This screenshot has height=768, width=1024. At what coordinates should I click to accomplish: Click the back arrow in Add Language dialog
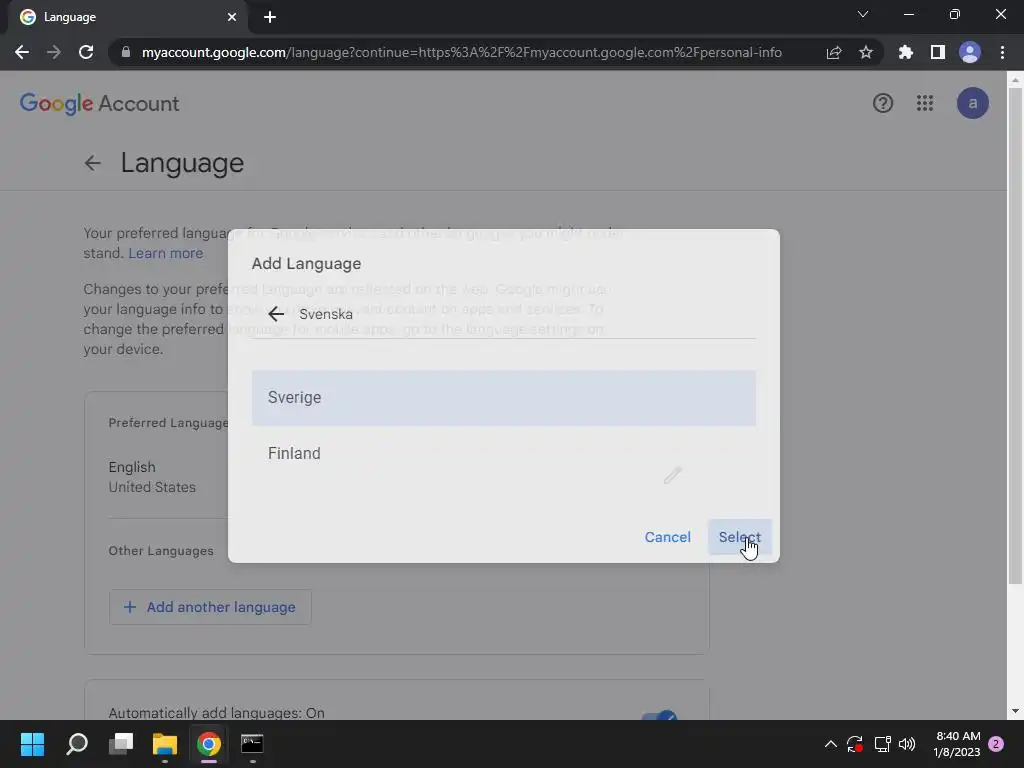tap(276, 314)
